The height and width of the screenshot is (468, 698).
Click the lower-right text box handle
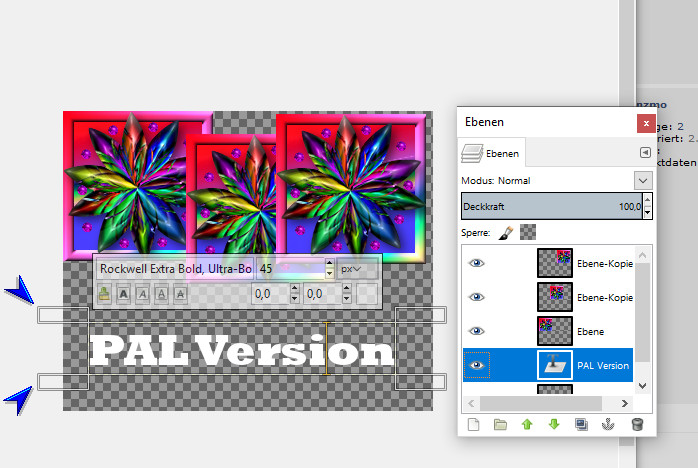[421, 382]
